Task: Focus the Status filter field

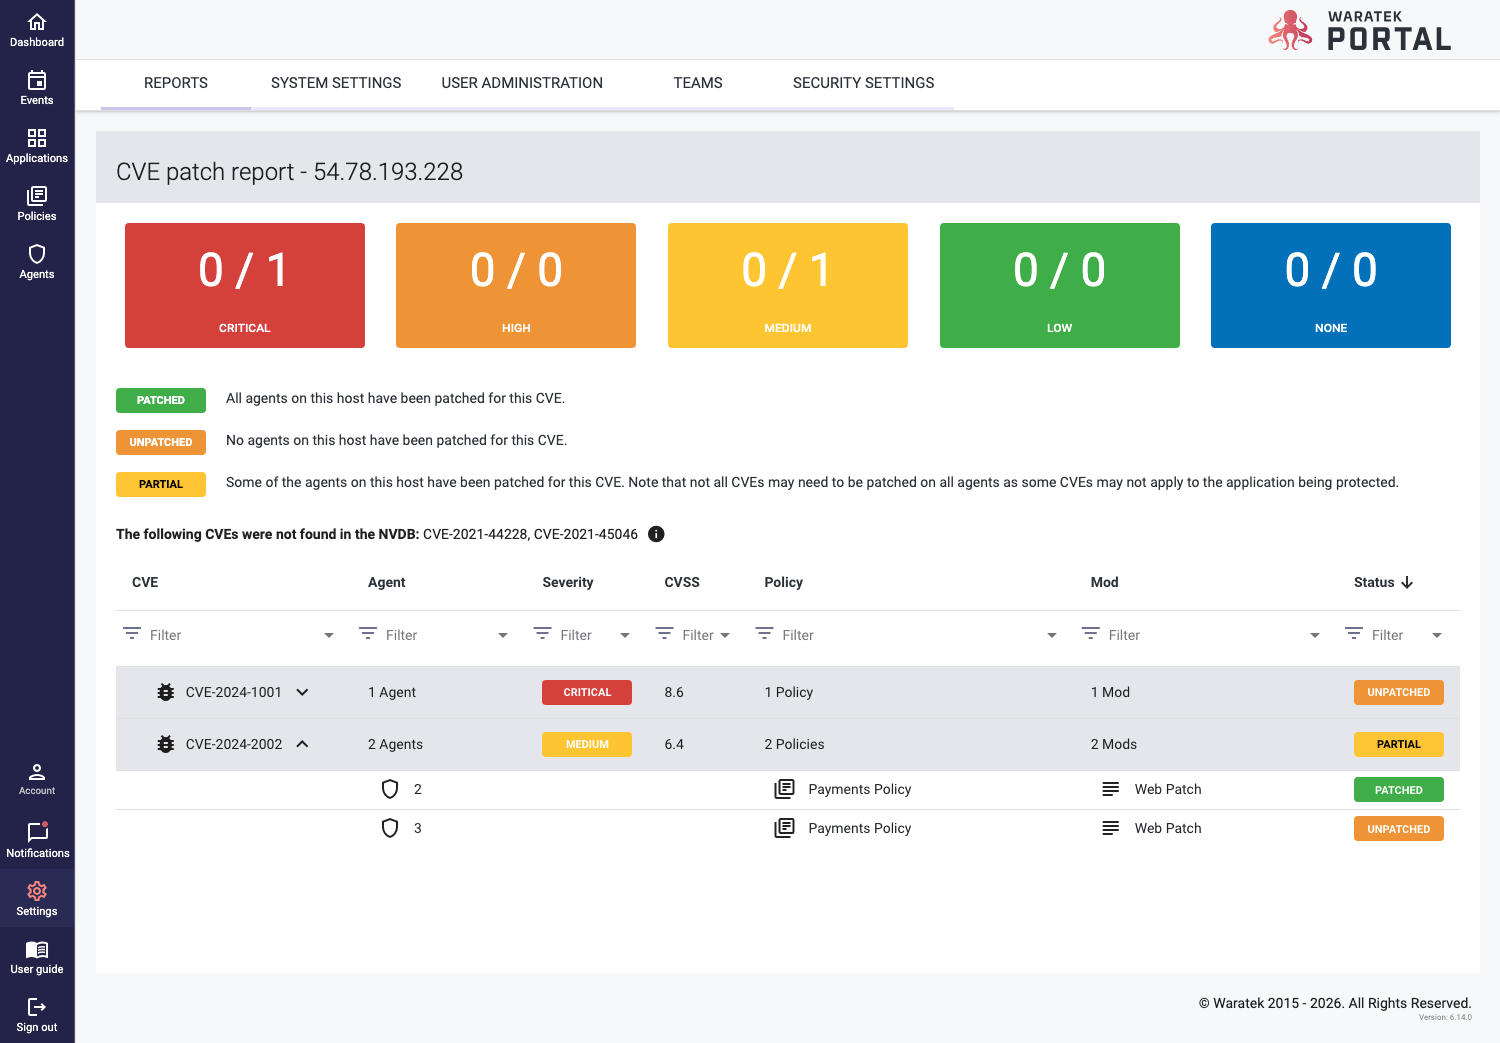Action: tap(1397, 635)
